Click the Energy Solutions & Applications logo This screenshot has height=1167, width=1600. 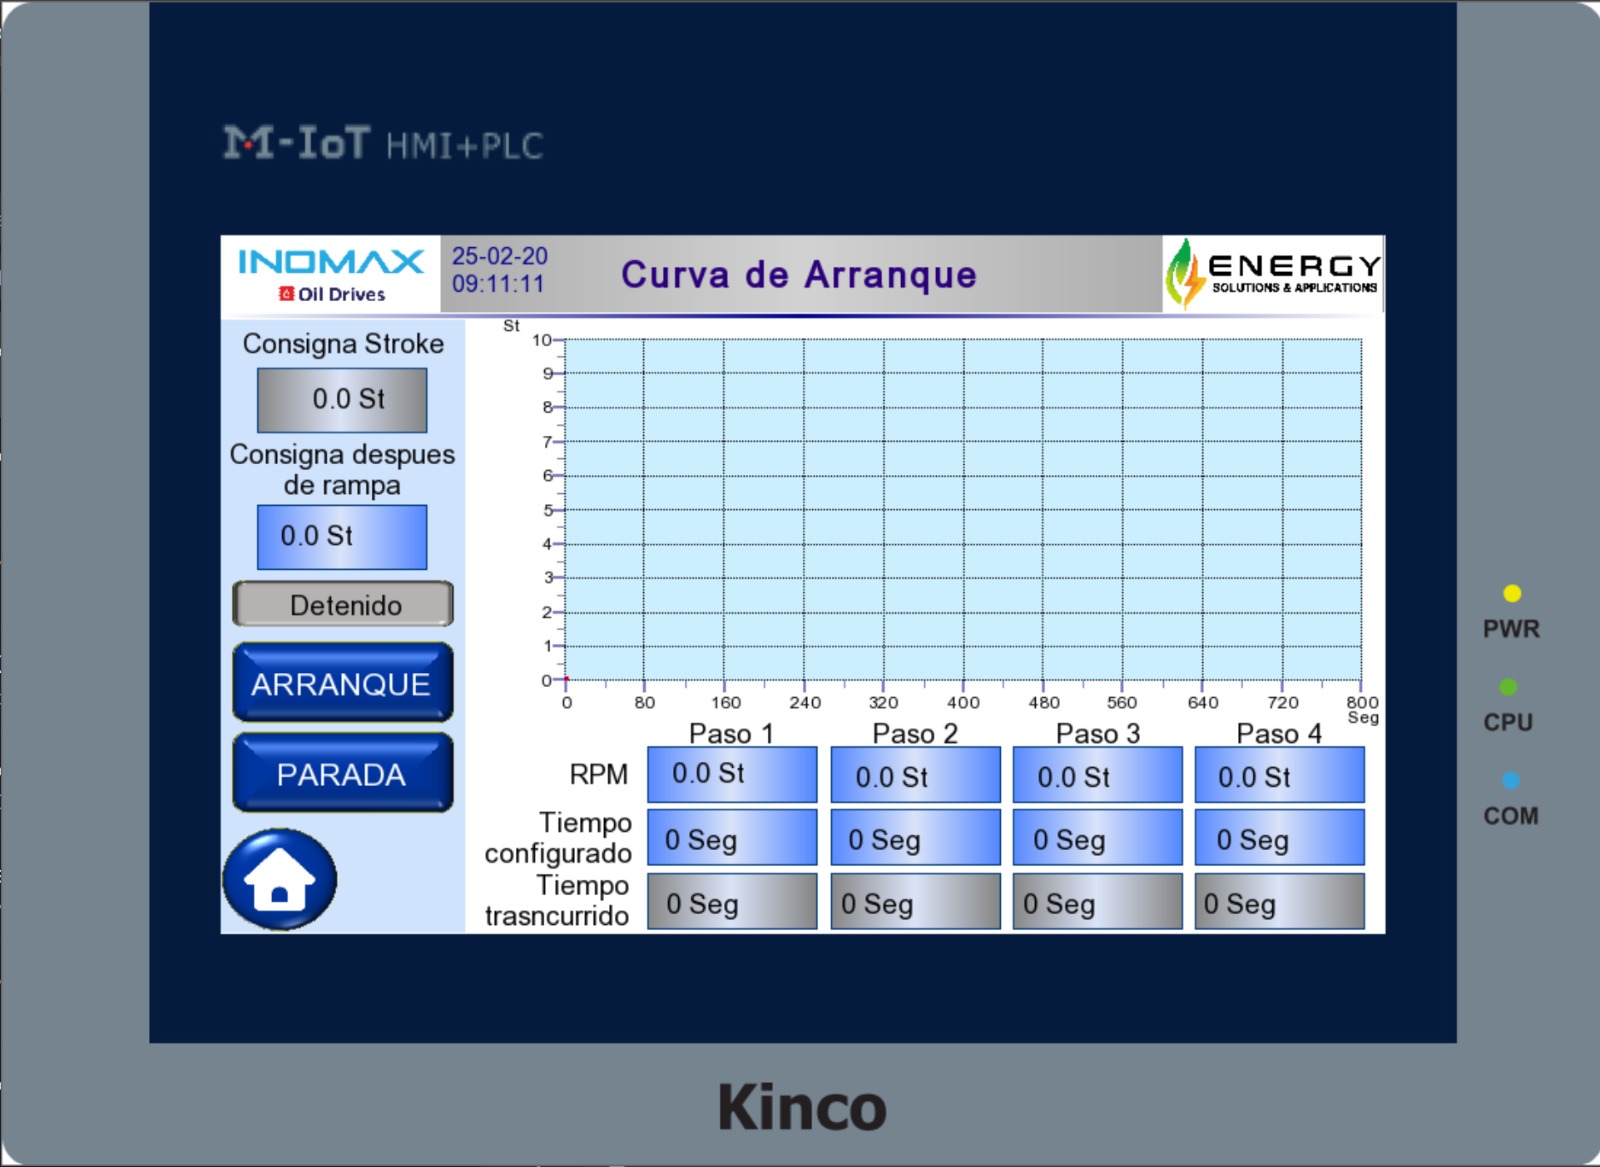1273,274
